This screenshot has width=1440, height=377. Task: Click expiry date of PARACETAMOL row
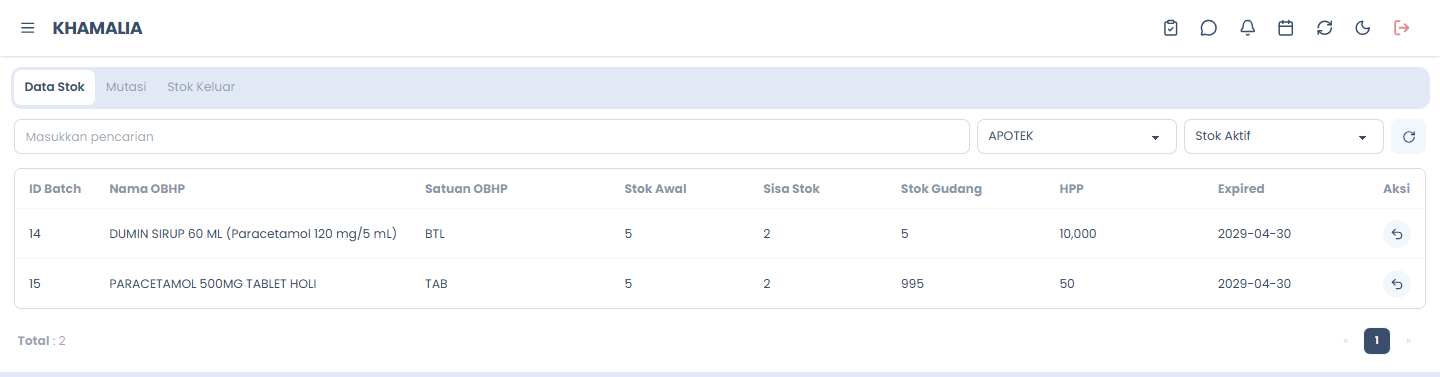point(1254,284)
